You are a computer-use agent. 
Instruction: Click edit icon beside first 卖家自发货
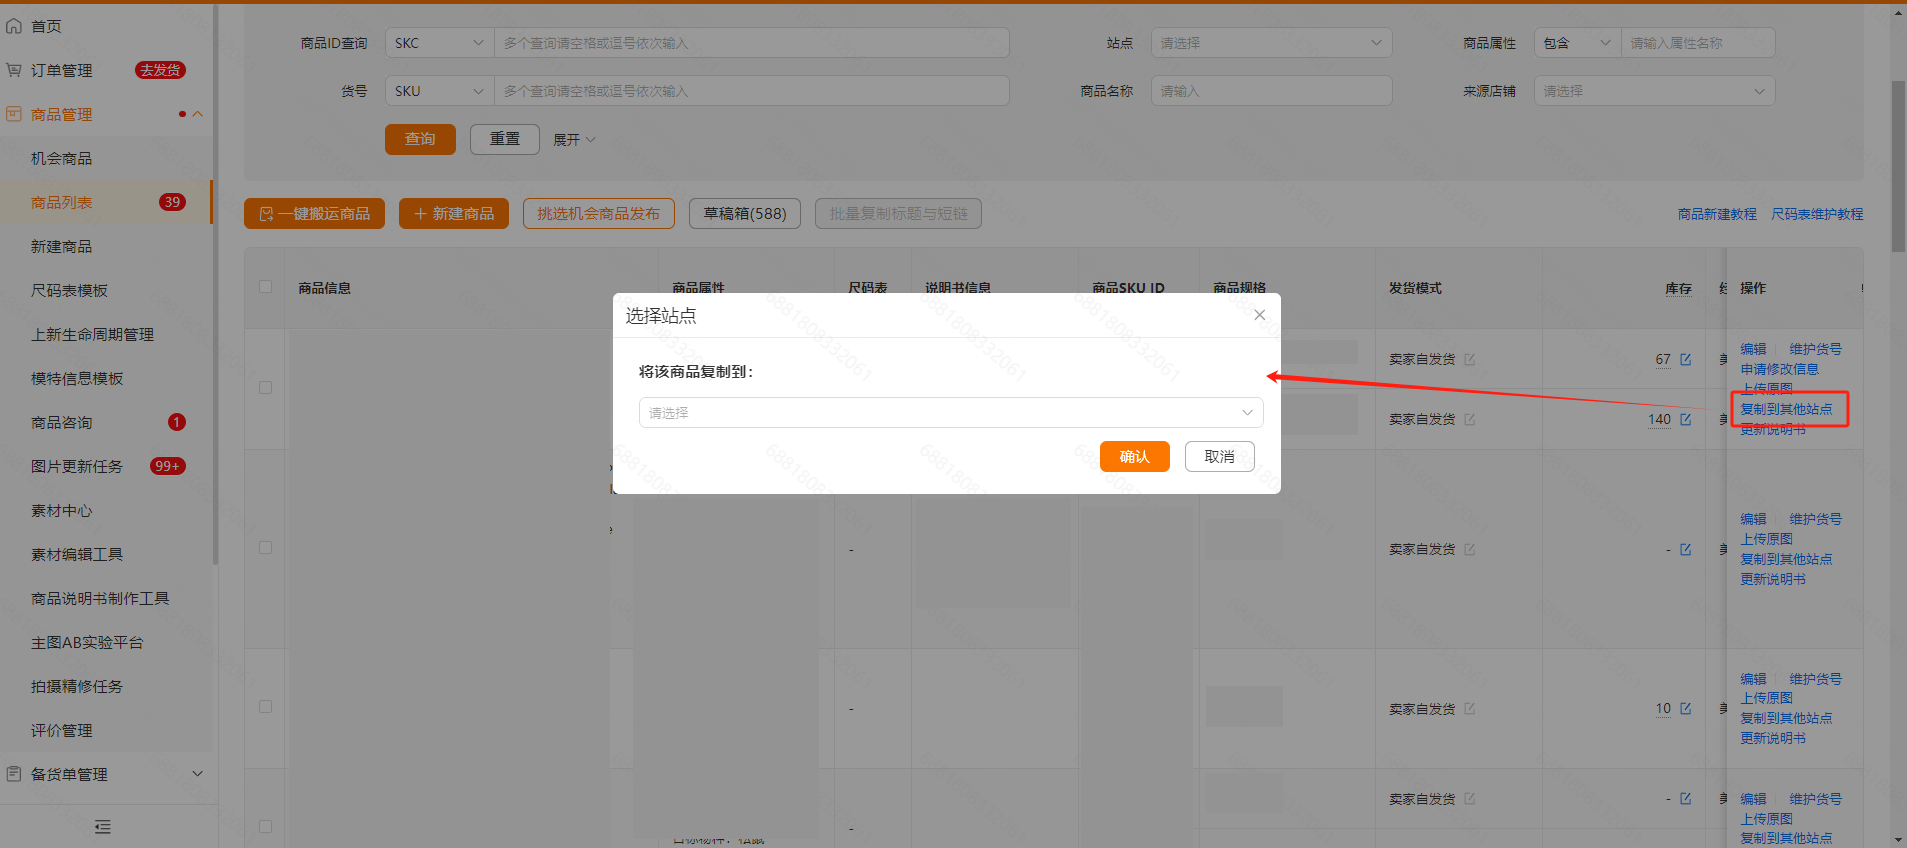click(1470, 359)
